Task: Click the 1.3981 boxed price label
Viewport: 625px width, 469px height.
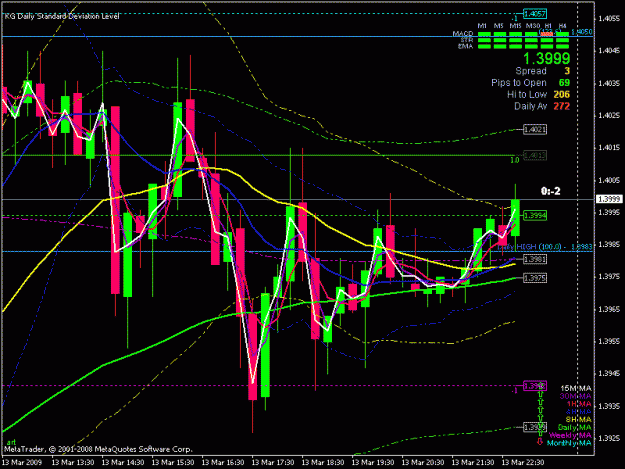Action: (535, 259)
